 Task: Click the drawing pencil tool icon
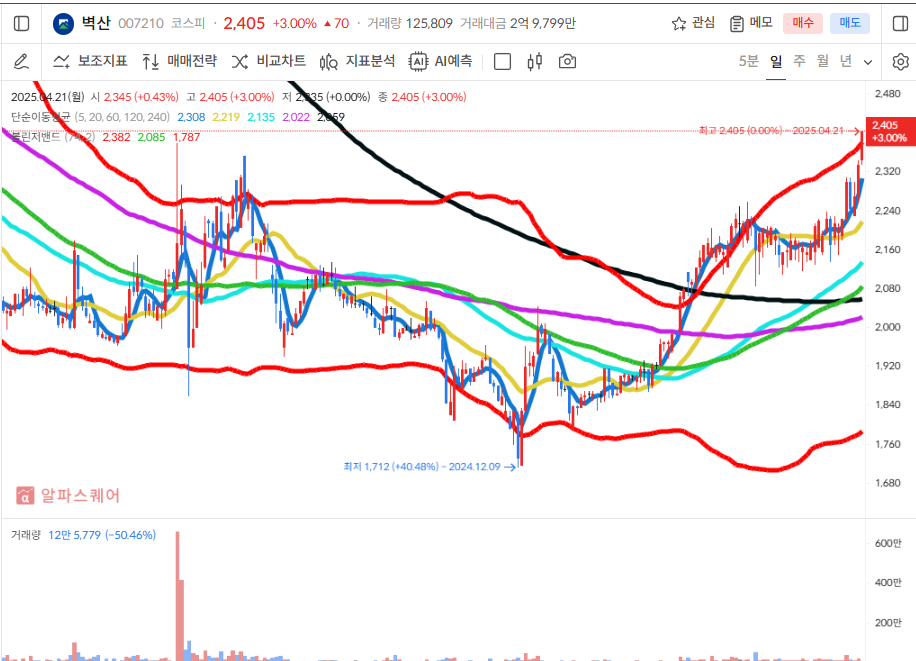[21, 62]
